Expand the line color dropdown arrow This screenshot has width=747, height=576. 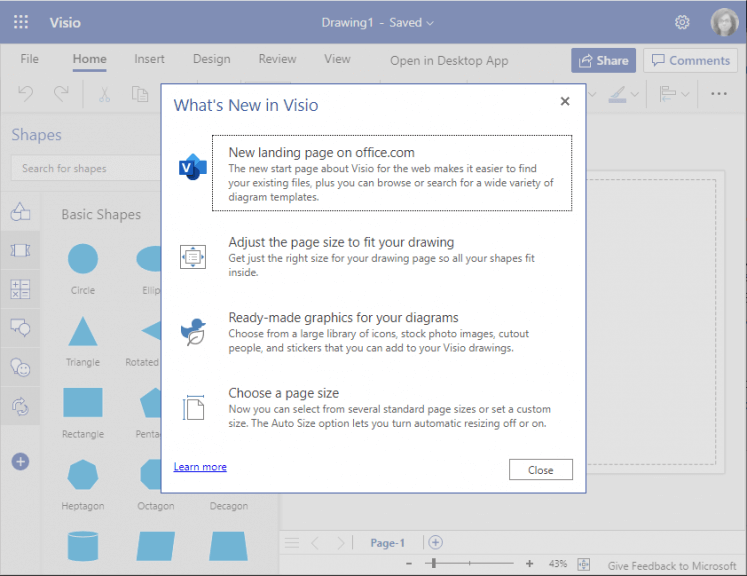[635, 94]
